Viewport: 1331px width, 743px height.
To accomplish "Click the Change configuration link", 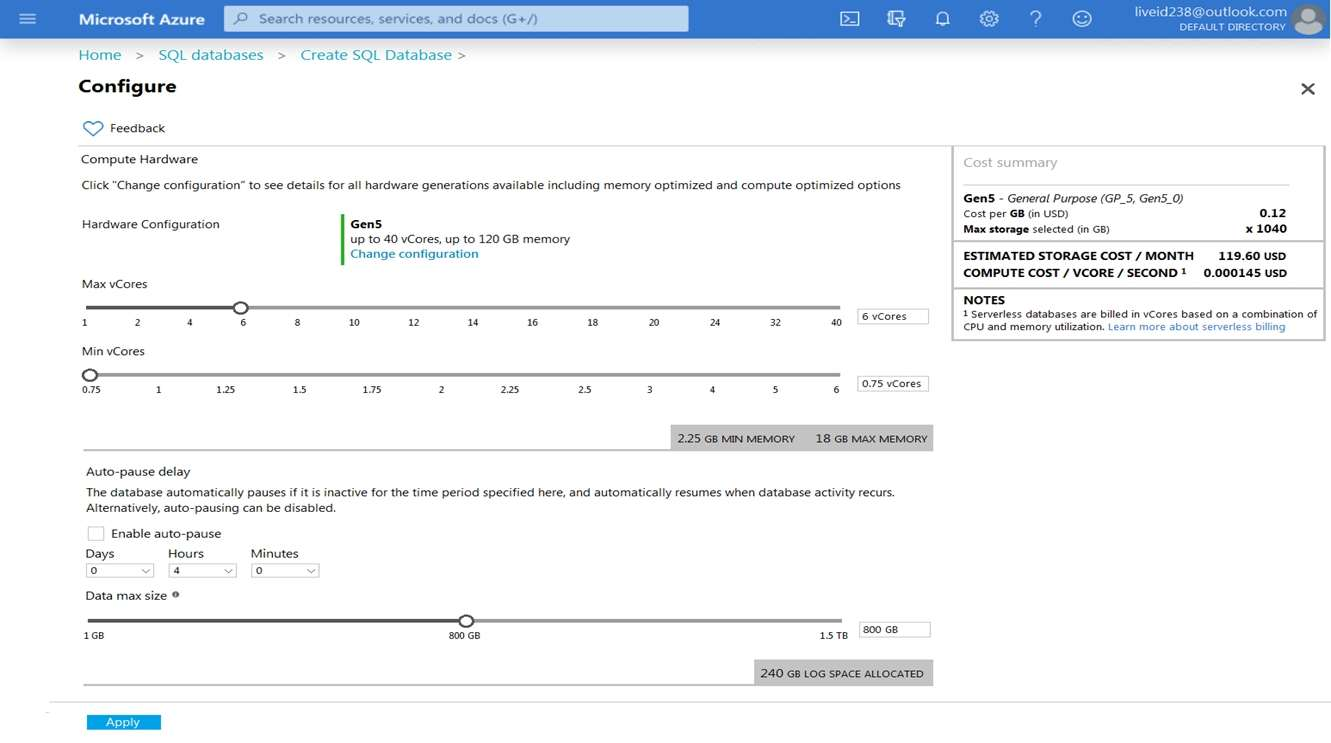I will 414,254.
